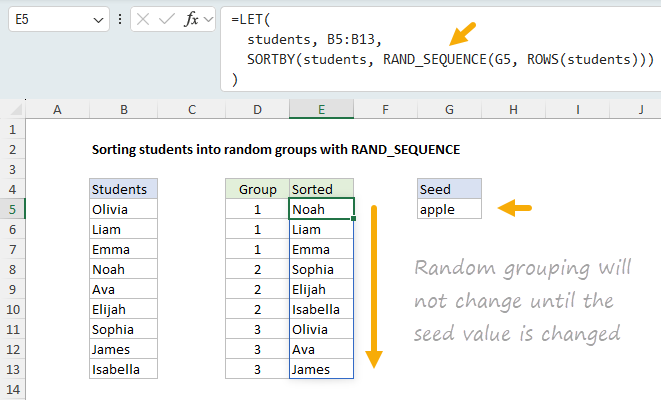Click the Olivia cell in Students column

click(x=124, y=209)
